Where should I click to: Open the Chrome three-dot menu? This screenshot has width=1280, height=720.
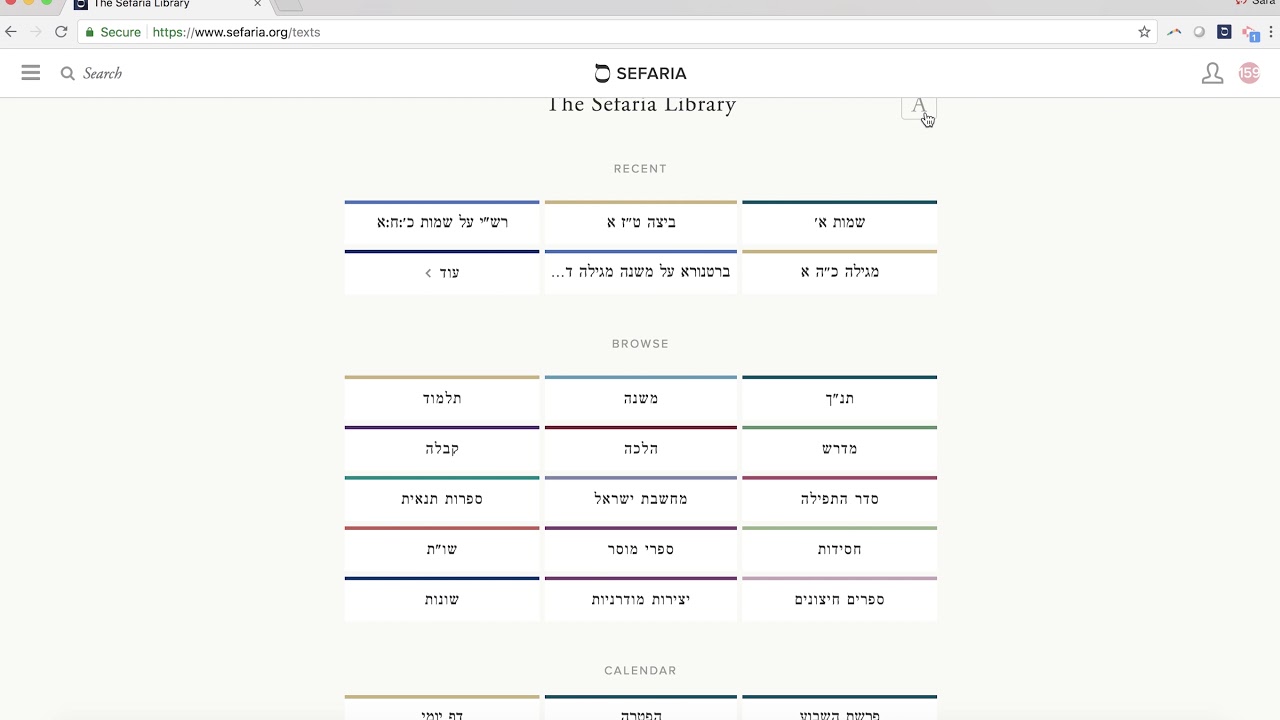point(1272,32)
